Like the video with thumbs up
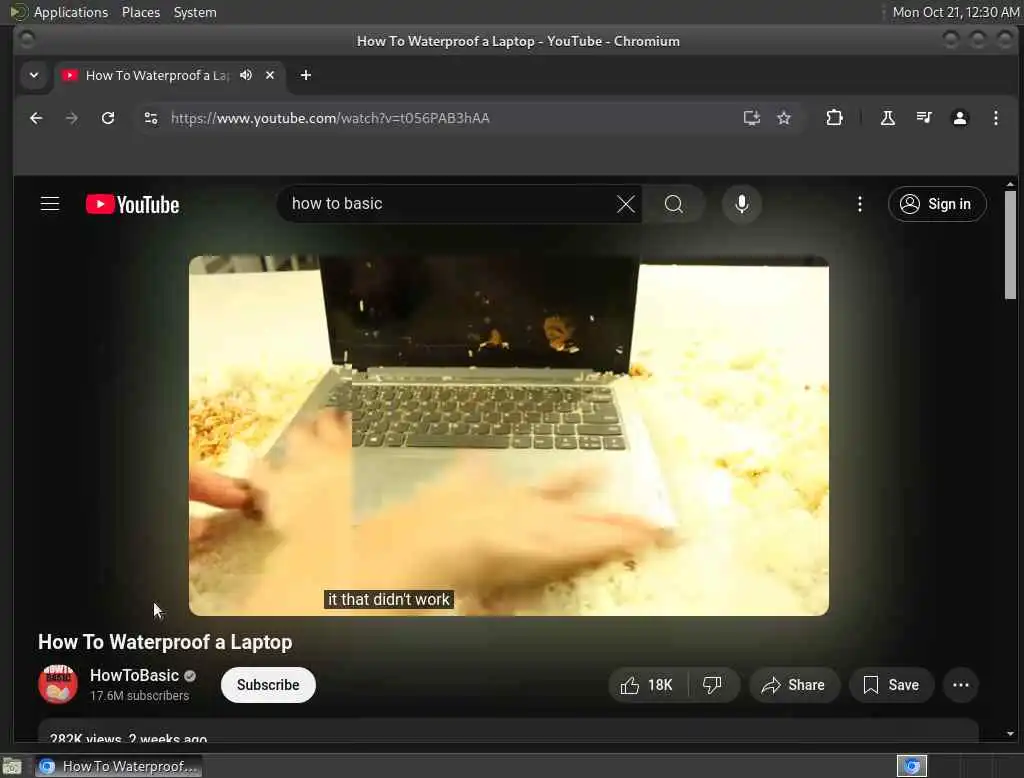The image size is (1024, 778). pyautogui.click(x=647, y=685)
